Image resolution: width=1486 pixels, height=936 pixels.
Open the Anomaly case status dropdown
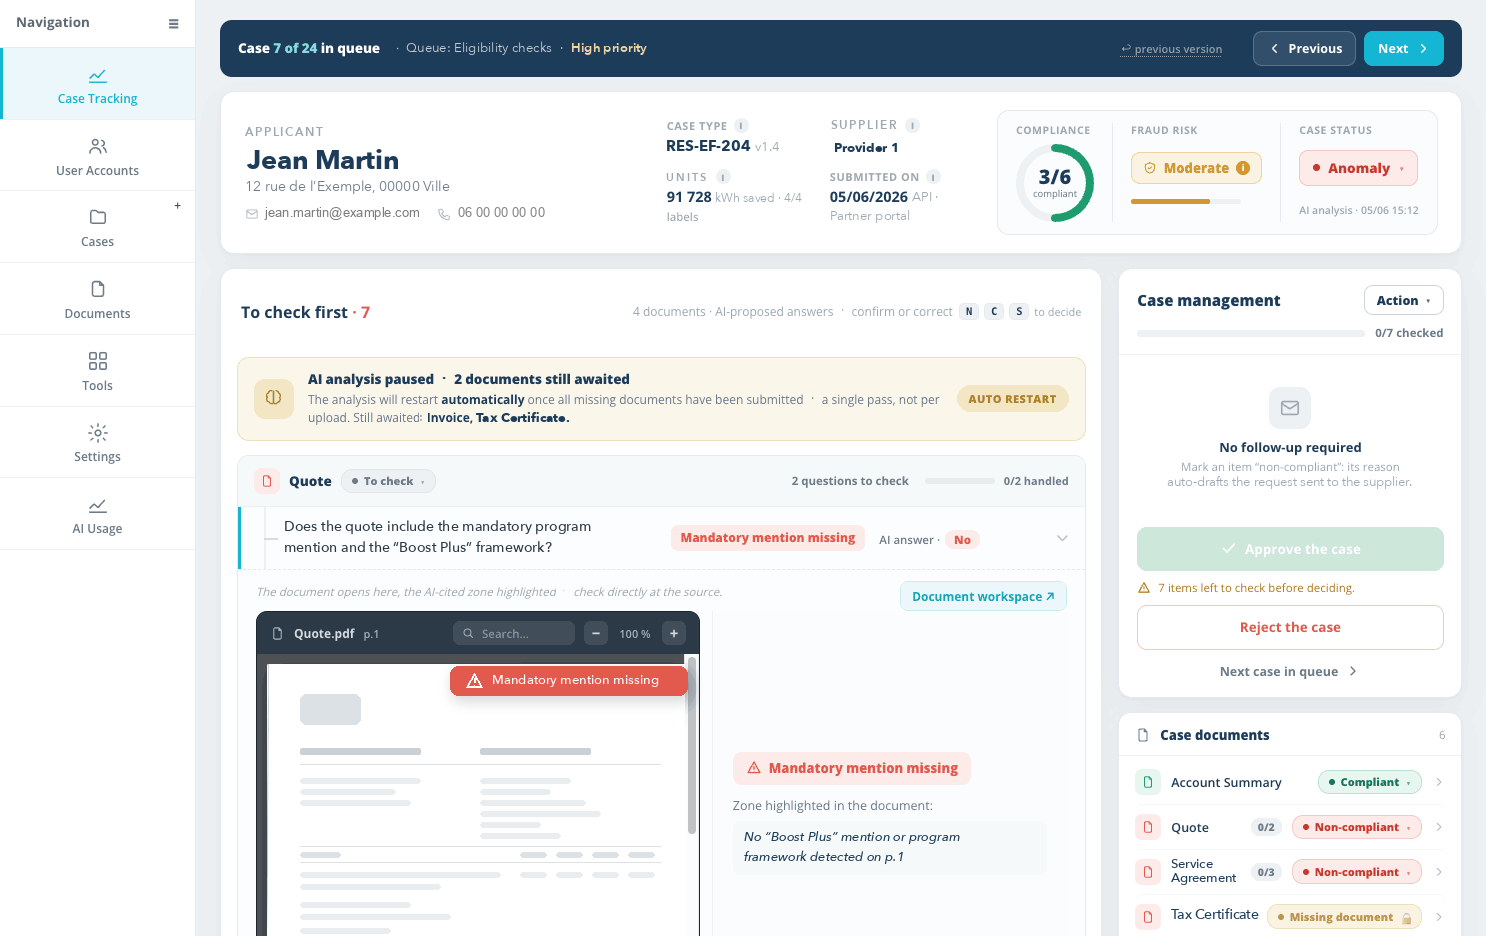1358,168
